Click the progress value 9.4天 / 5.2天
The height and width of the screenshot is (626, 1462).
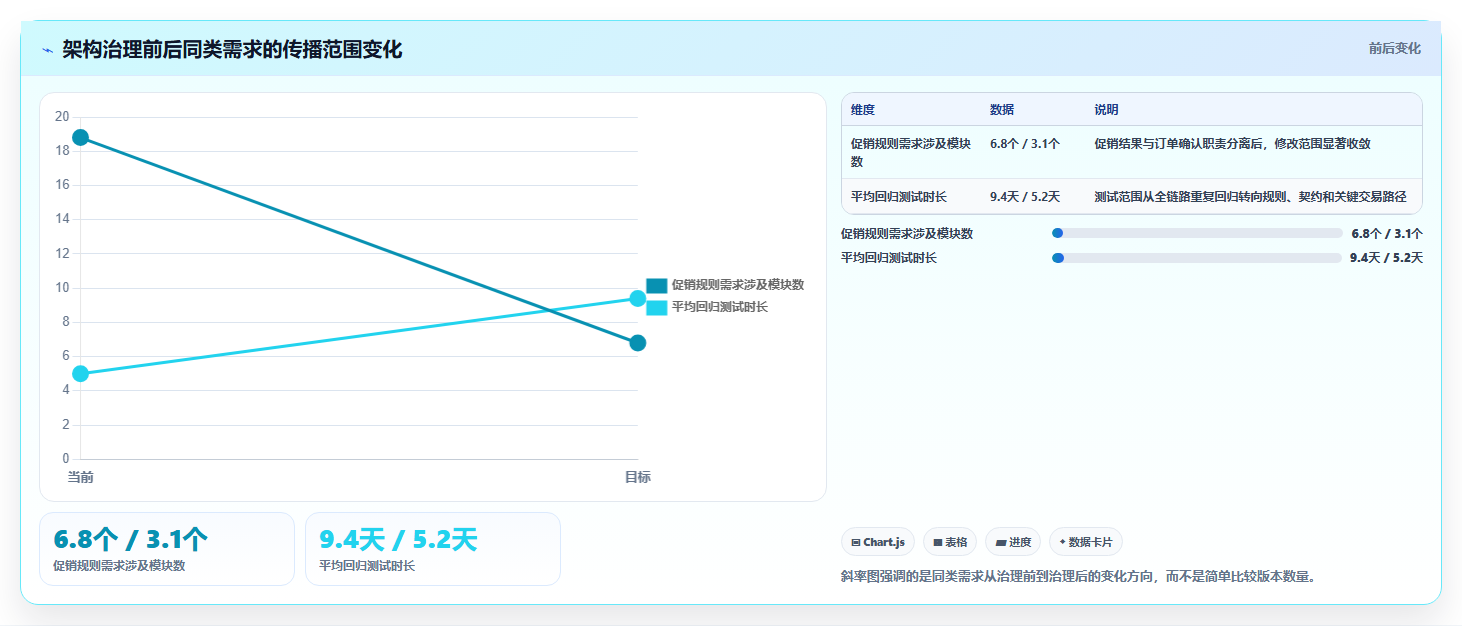(x=1386, y=258)
